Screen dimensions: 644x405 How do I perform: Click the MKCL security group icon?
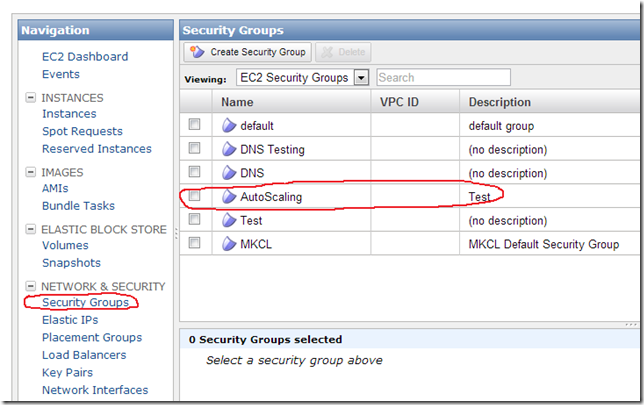coord(229,244)
